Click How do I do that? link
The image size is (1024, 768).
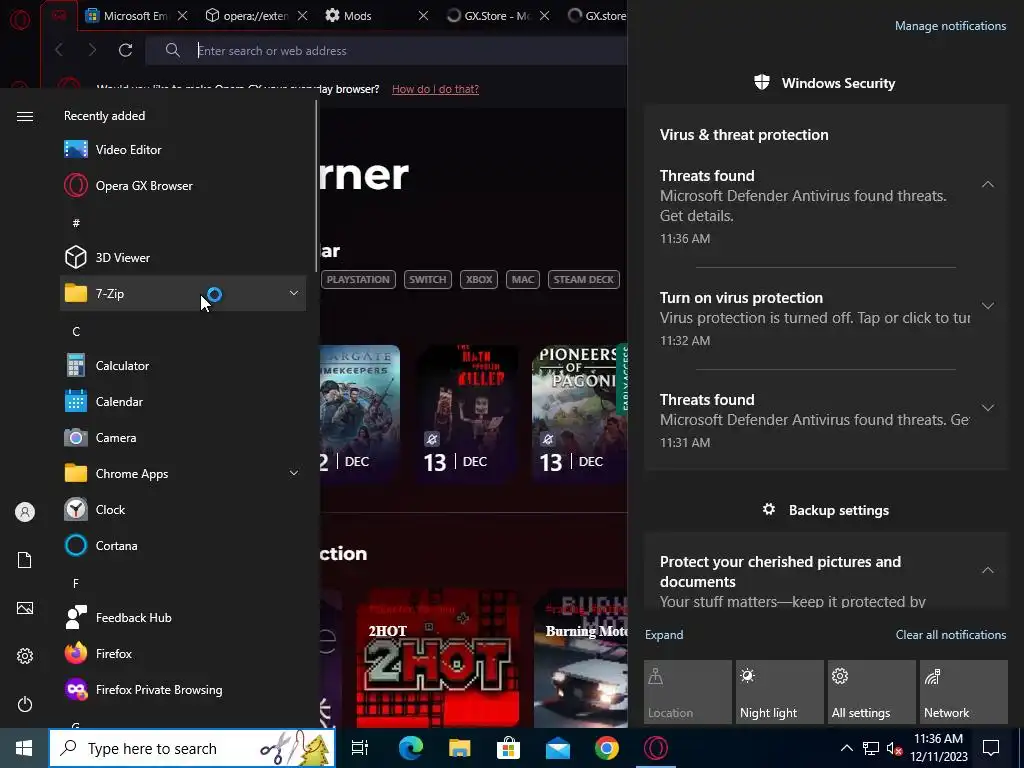(435, 89)
